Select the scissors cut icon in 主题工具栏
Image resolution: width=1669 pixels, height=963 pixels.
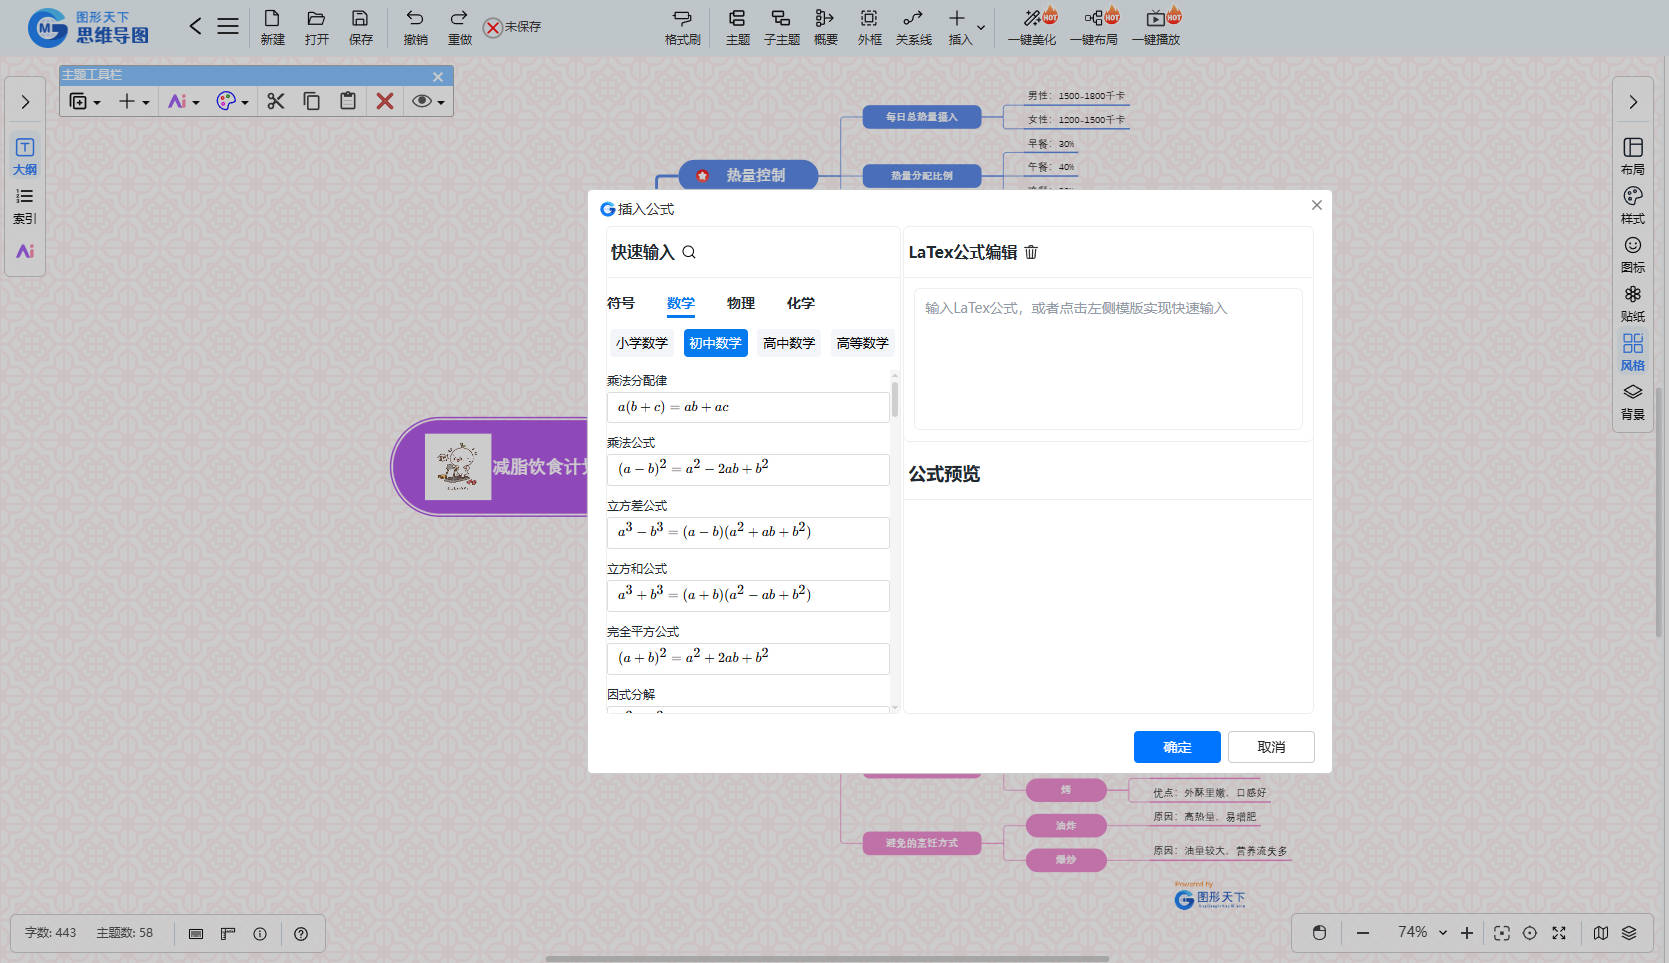276,101
